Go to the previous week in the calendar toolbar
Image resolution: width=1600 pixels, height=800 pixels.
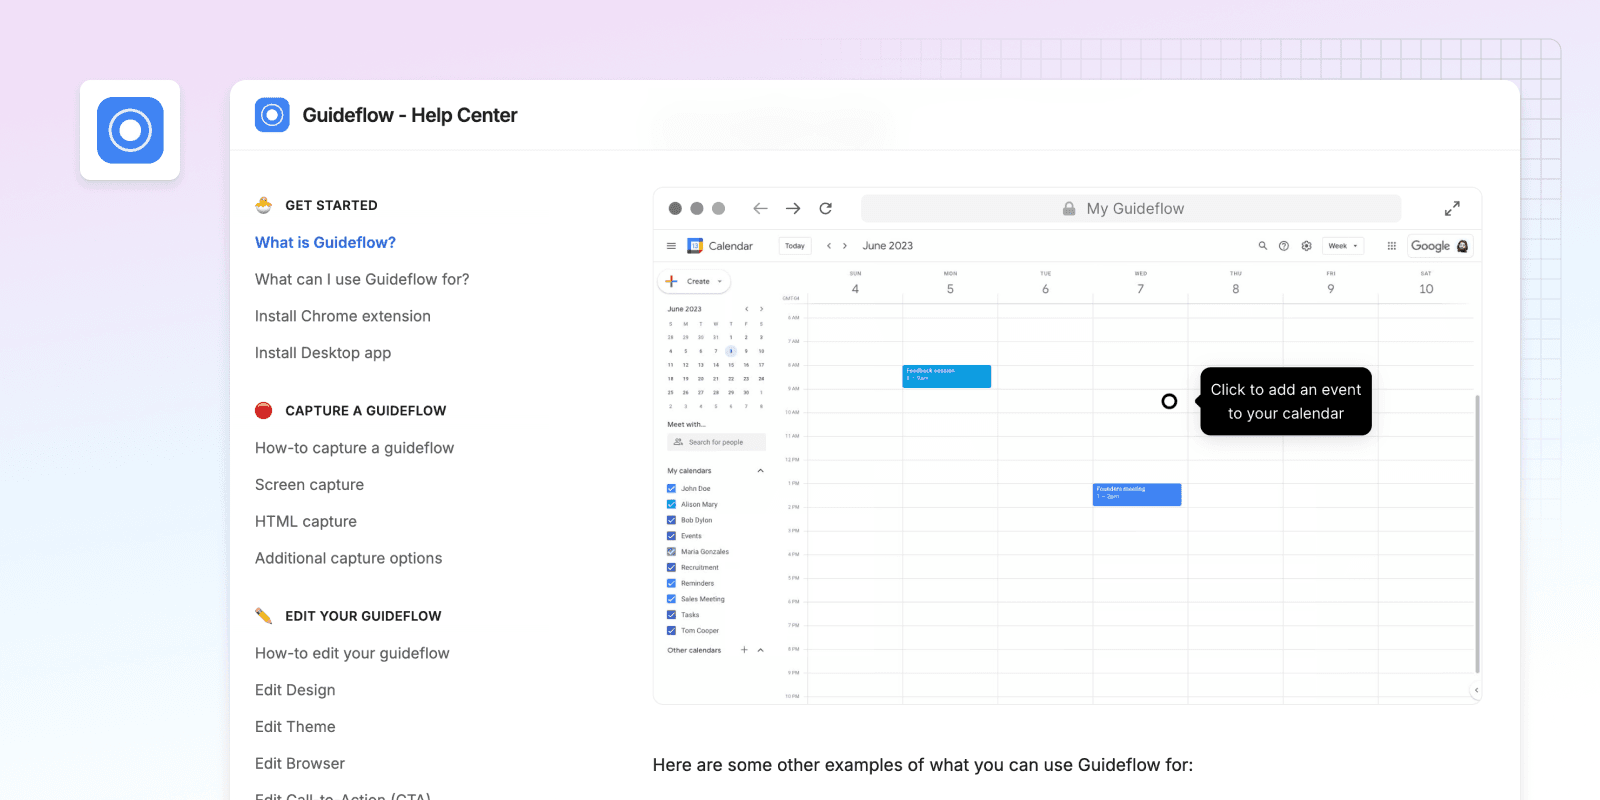829,246
